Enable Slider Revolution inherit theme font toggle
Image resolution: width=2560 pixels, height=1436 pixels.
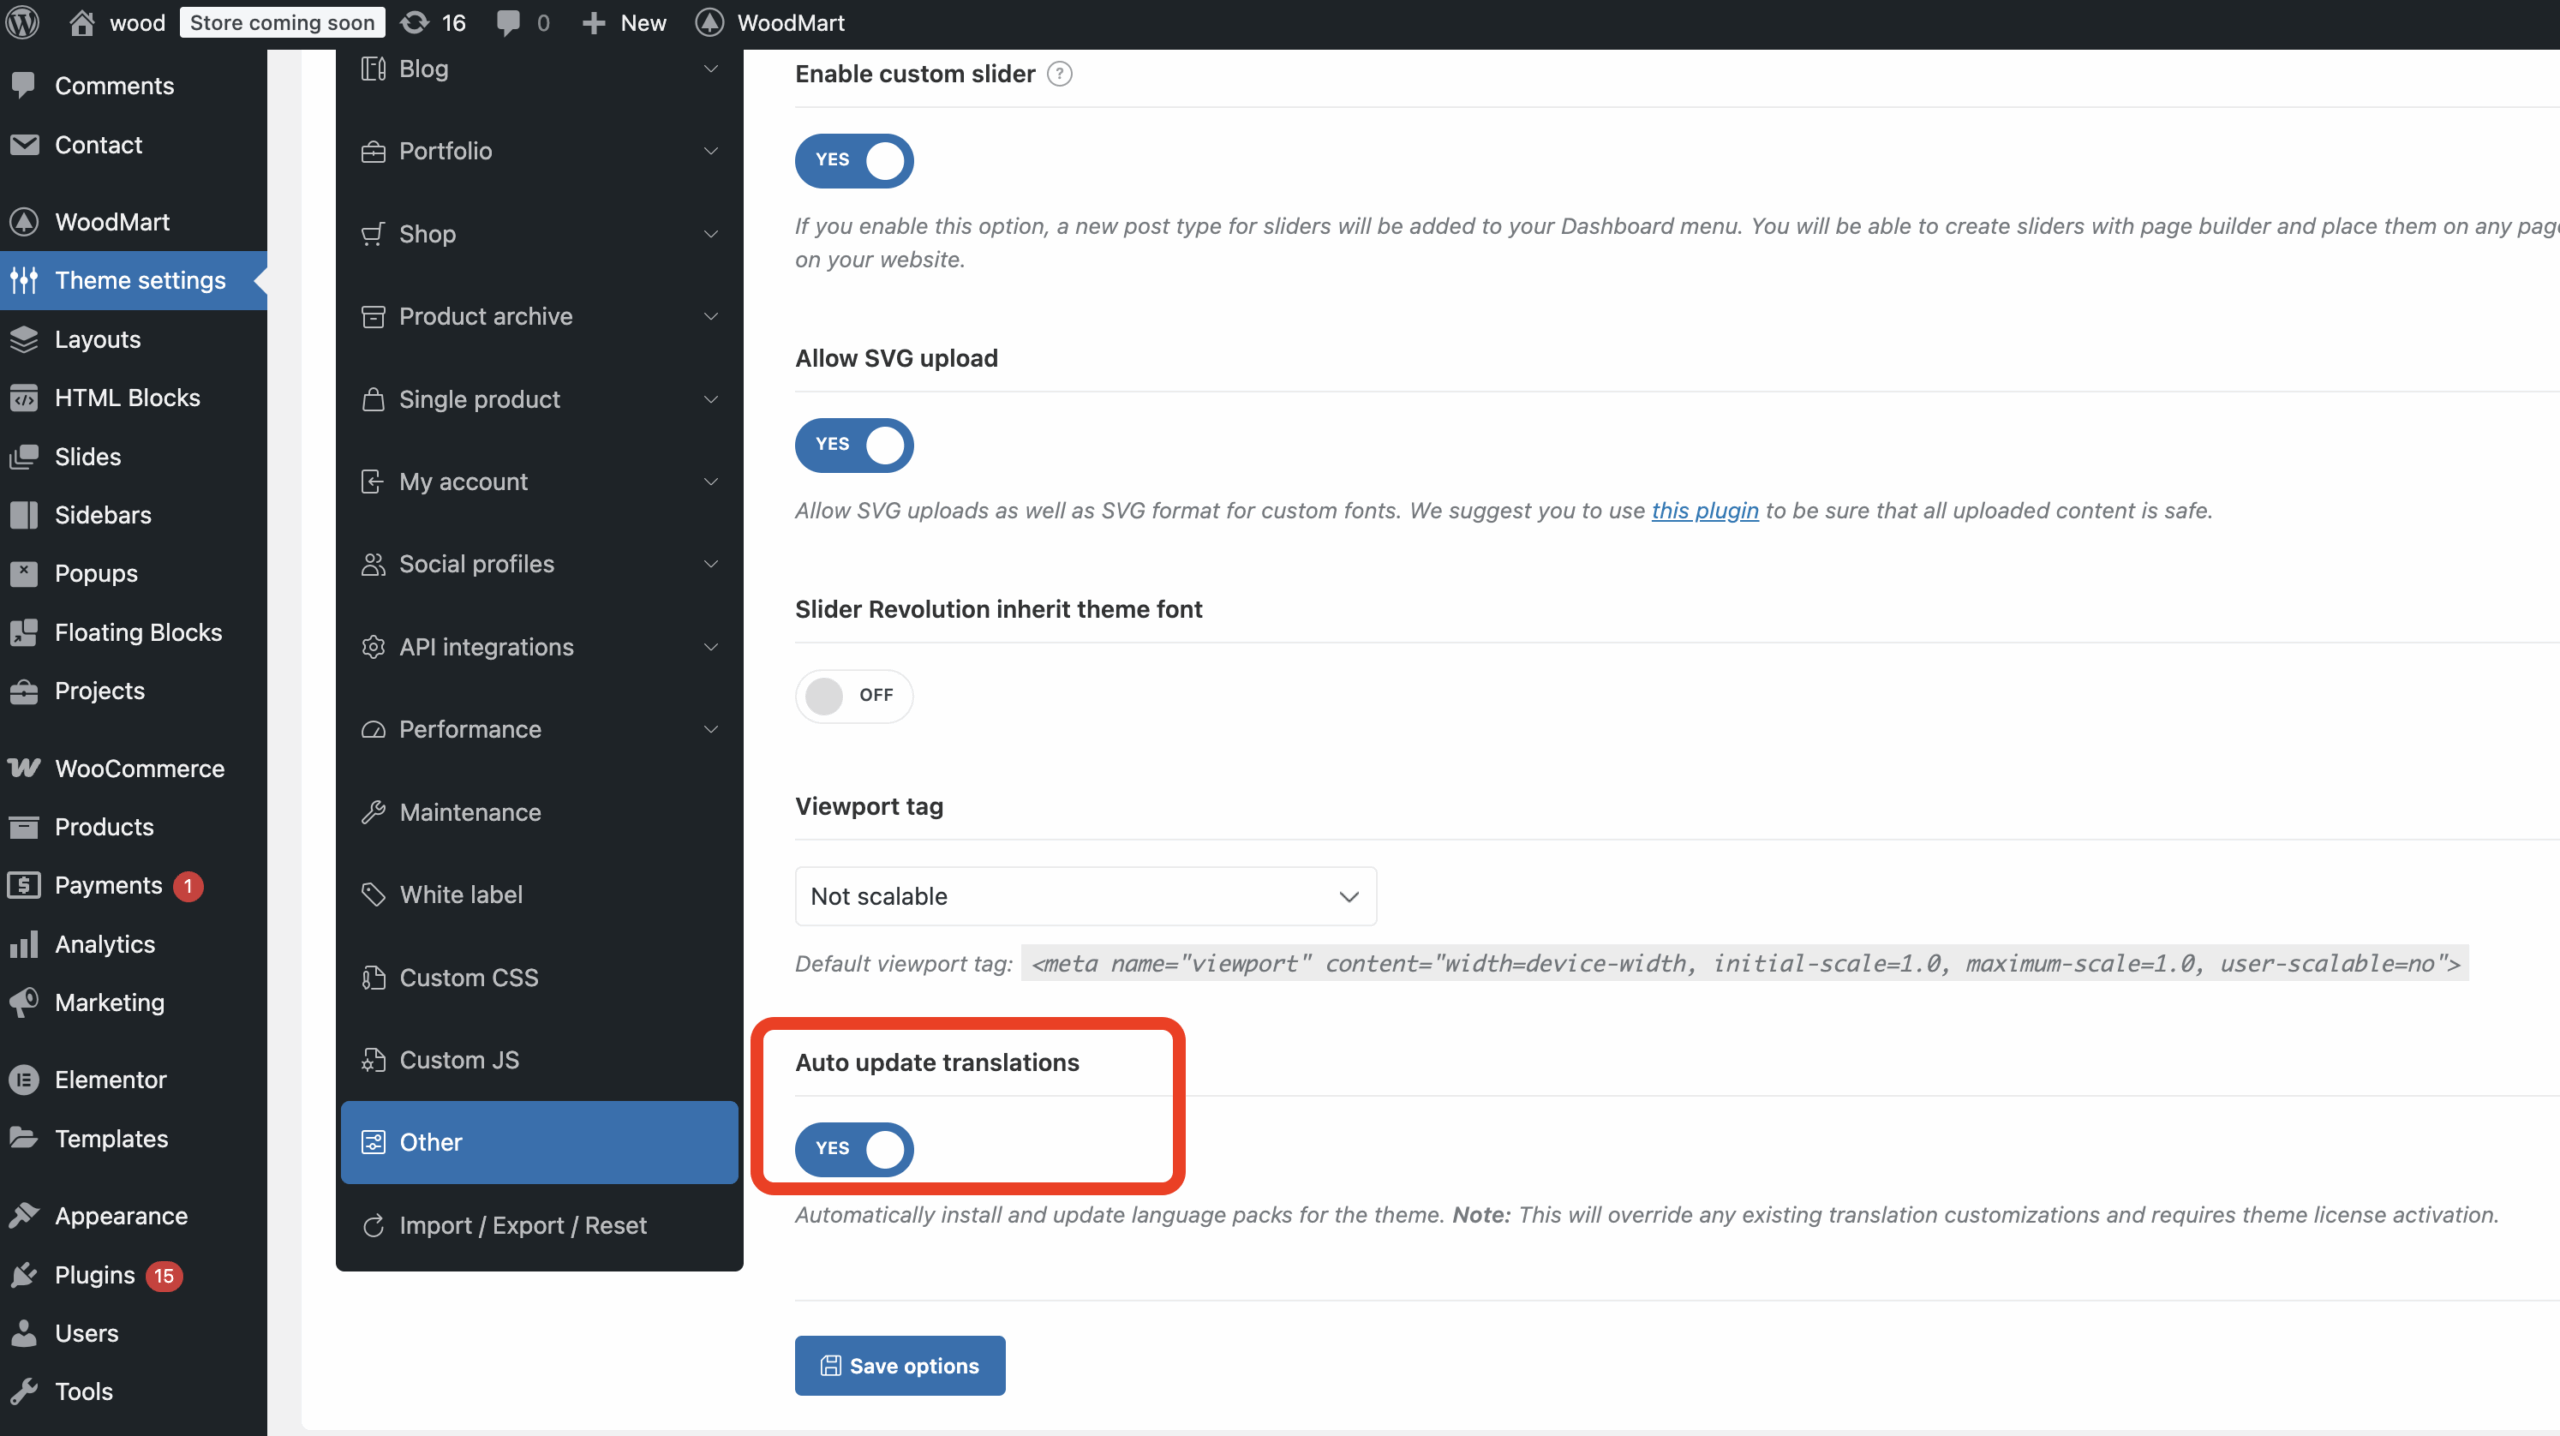click(x=854, y=695)
